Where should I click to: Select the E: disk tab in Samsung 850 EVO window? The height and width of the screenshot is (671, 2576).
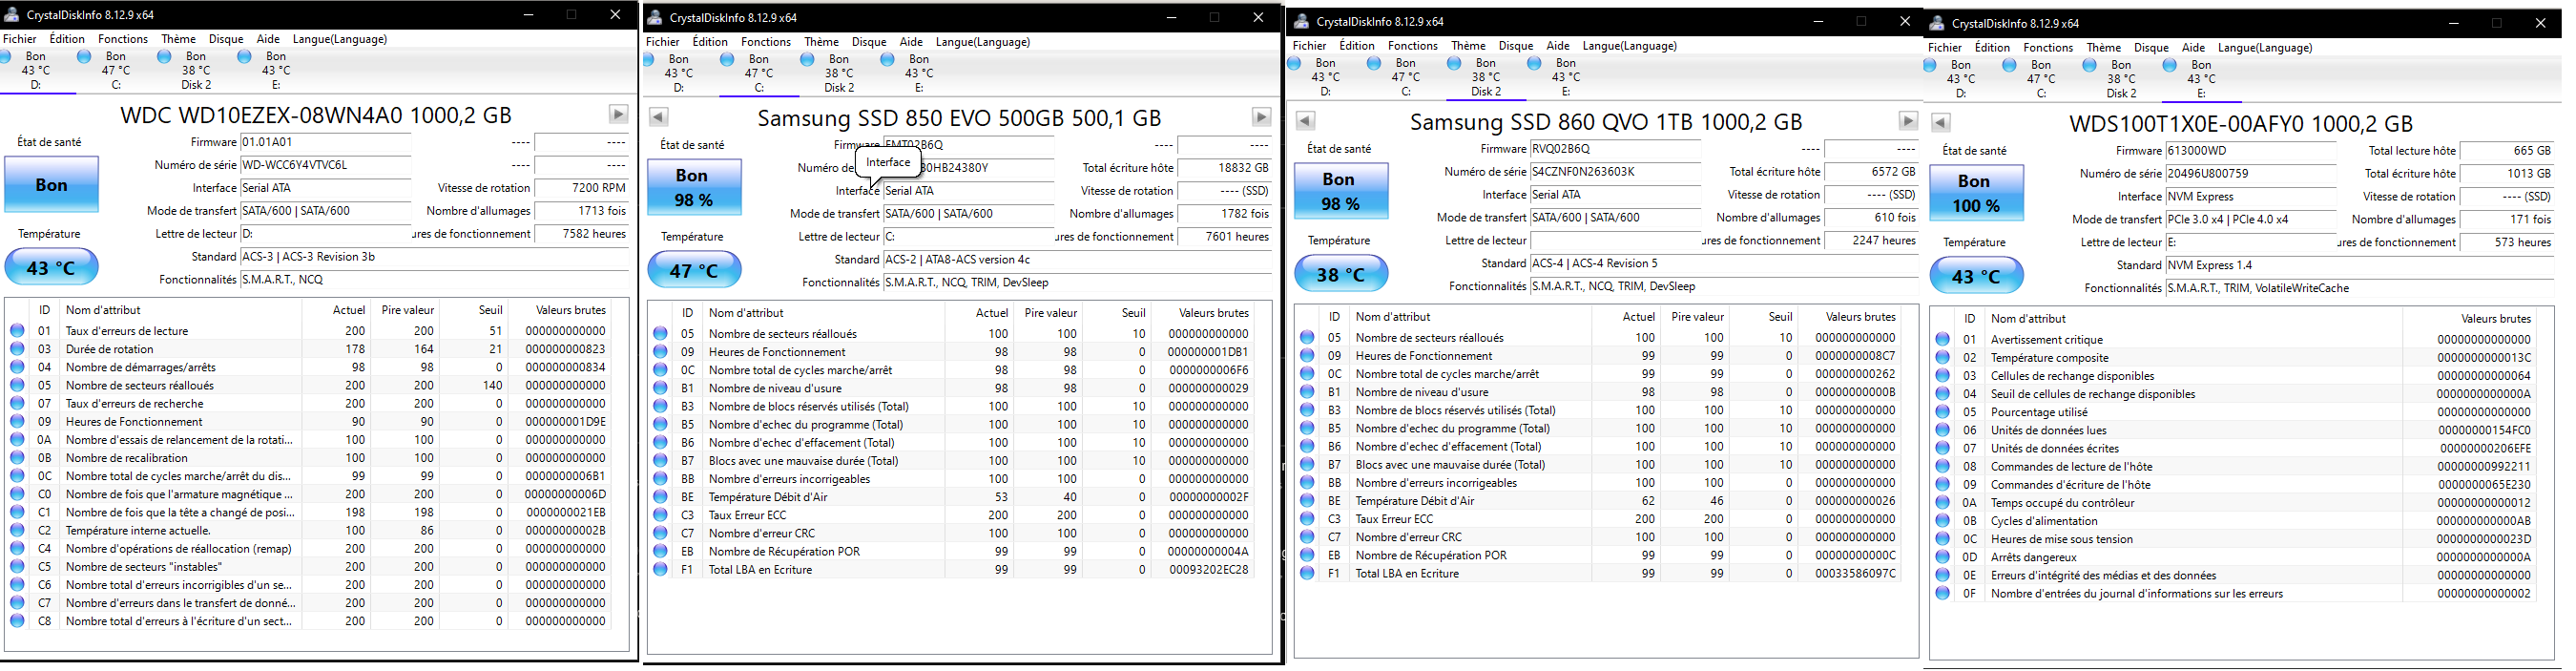(x=919, y=73)
